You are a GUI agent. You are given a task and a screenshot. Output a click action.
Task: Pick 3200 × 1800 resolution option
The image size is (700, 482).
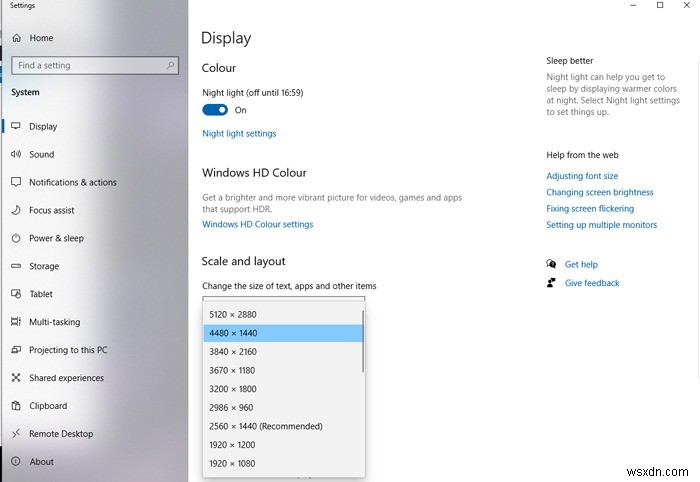pyautogui.click(x=283, y=389)
